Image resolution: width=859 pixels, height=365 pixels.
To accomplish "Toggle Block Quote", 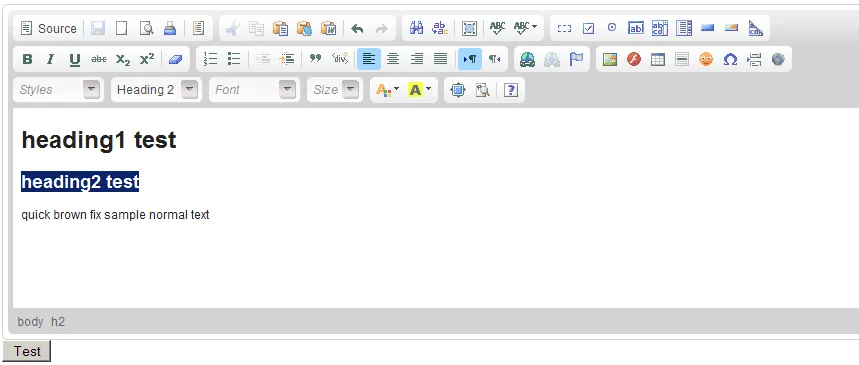I will (315, 59).
